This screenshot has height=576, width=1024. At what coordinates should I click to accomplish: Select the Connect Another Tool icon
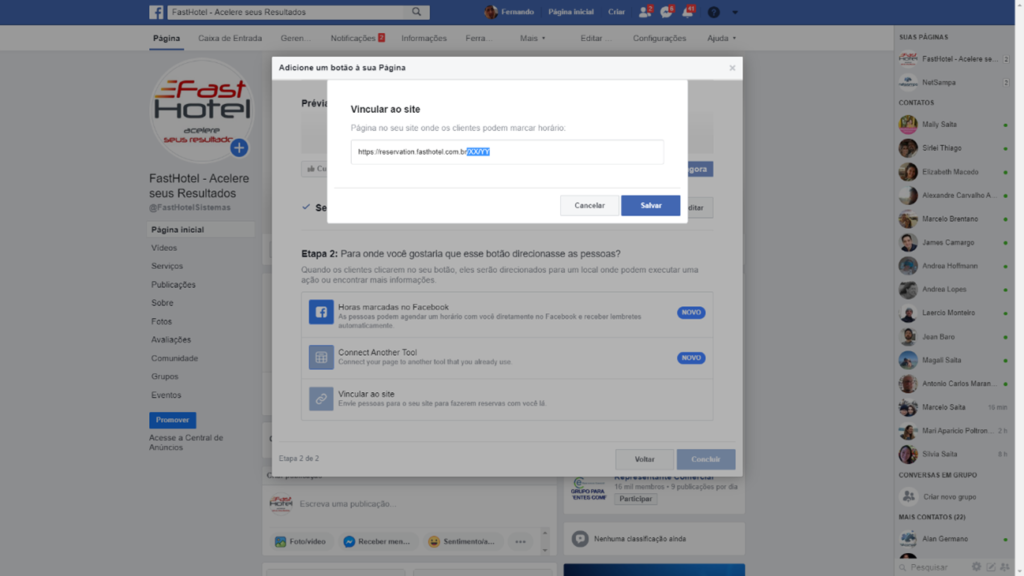(x=321, y=357)
